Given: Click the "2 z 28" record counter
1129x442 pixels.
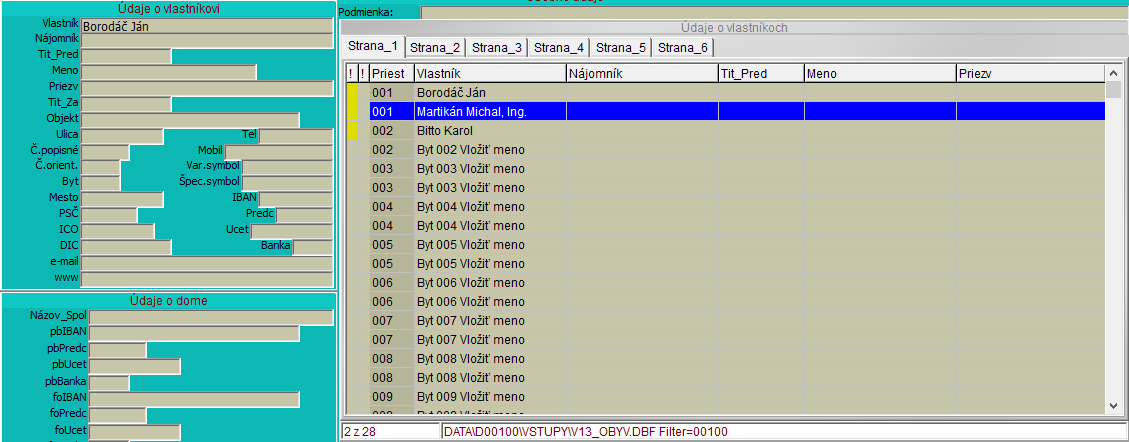Looking at the screenshot, I should tap(359, 431).
